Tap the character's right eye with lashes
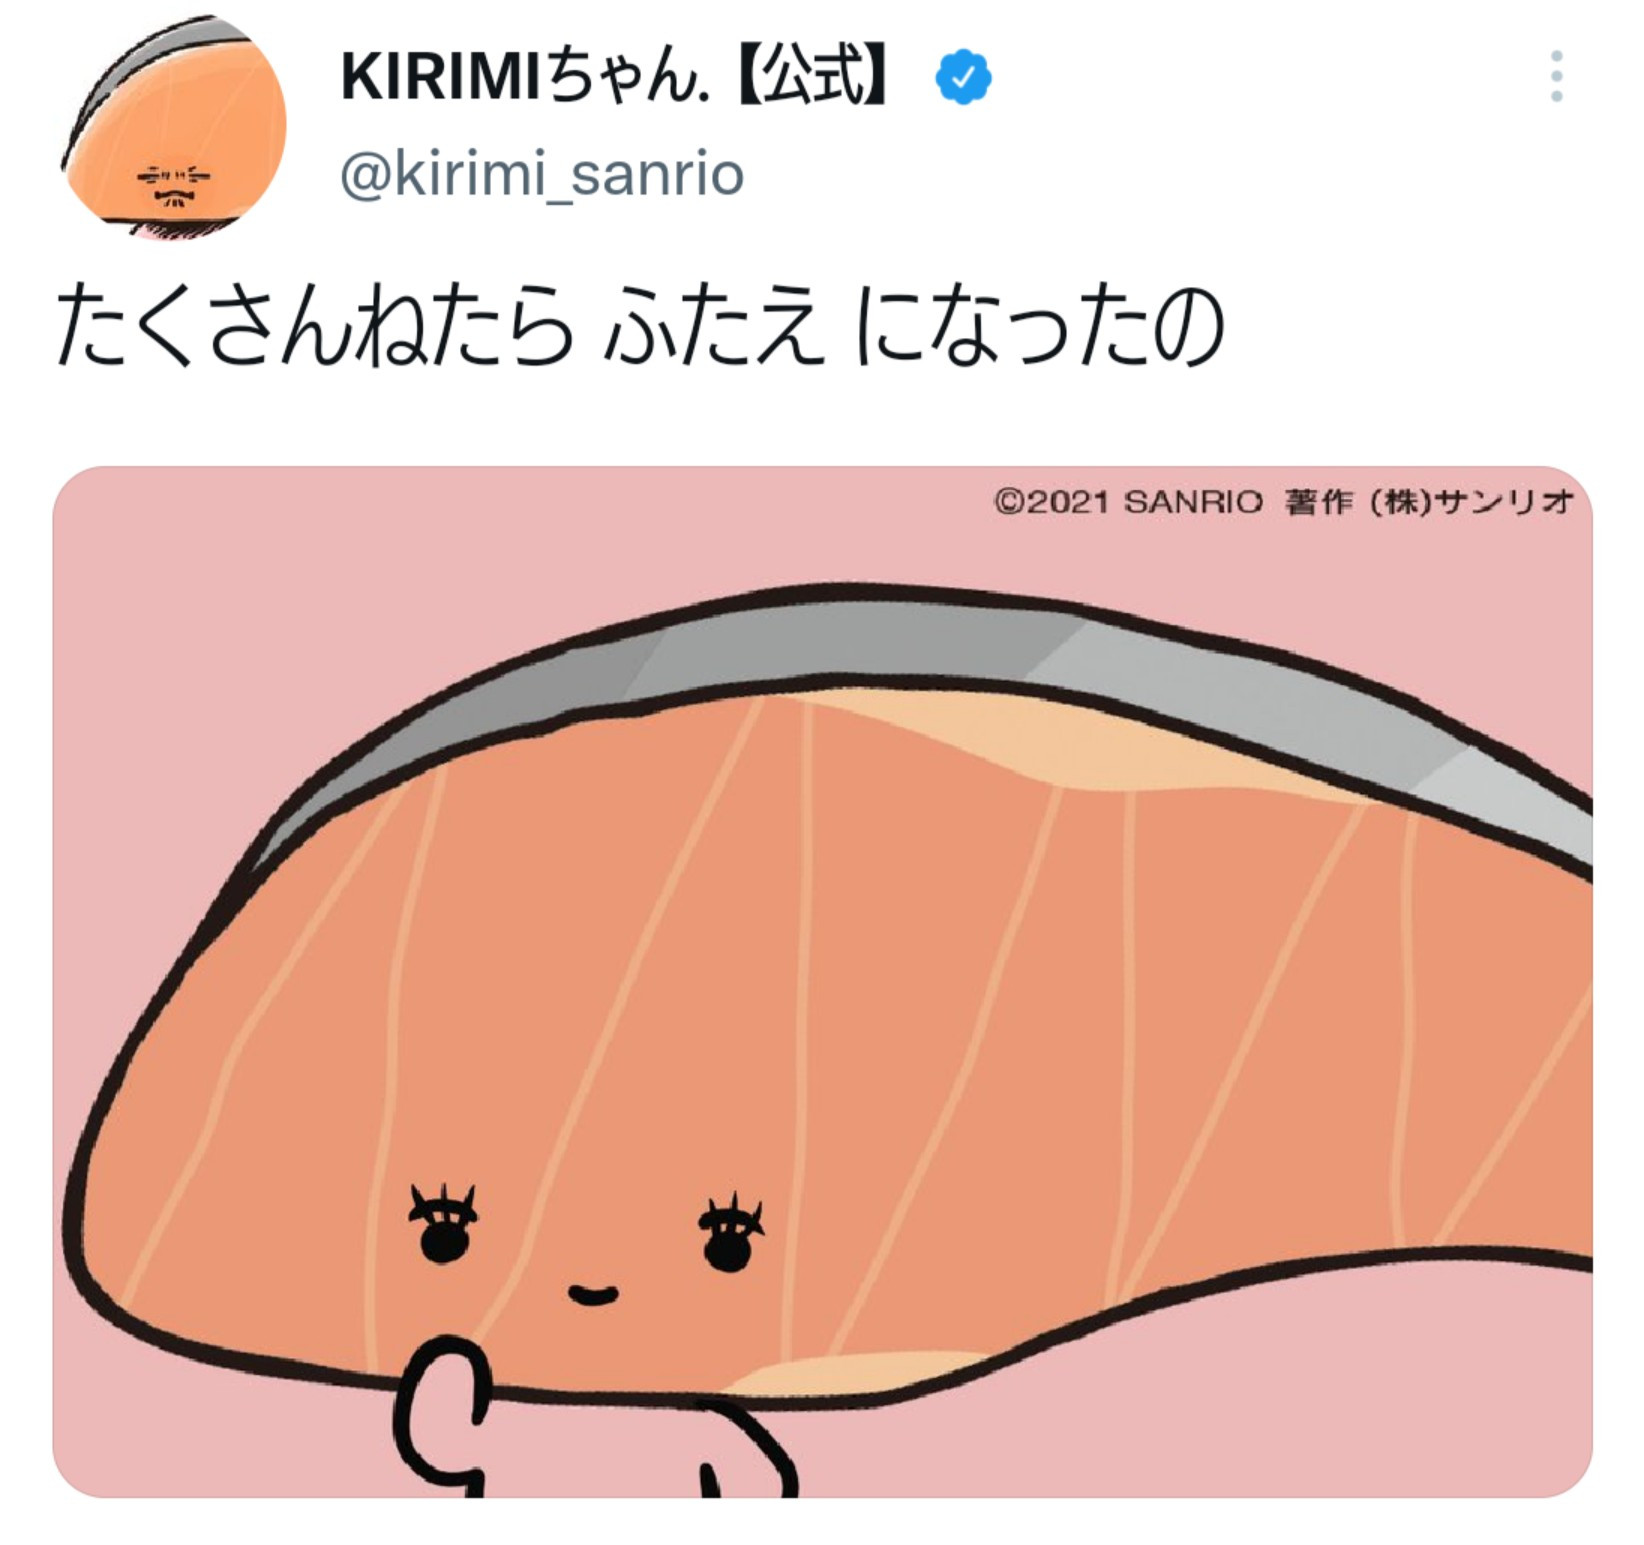The width and height of the screenshot is (1644, 1545). tap(730, 1234)
